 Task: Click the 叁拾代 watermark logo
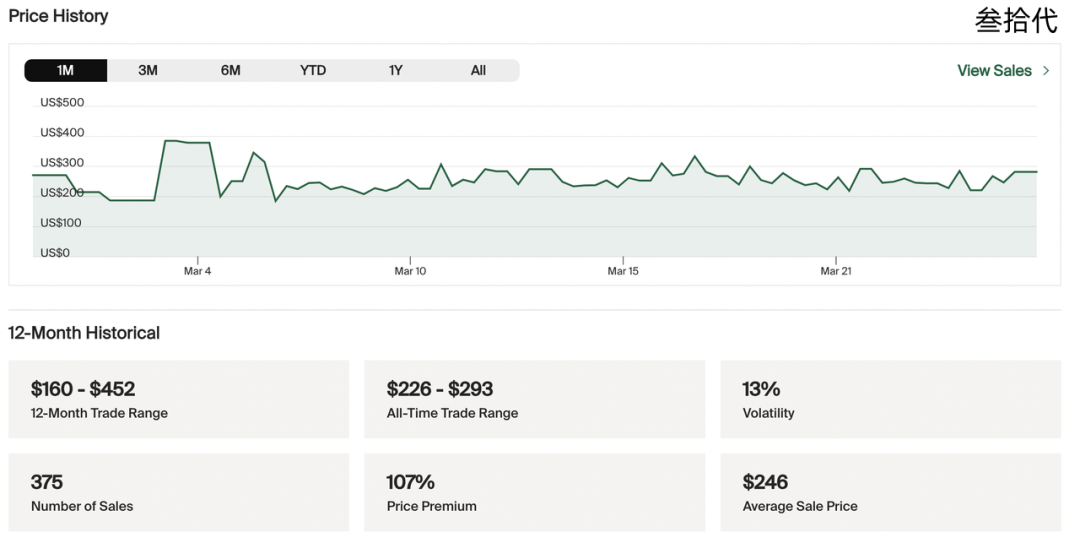(x=1016, y=21)
